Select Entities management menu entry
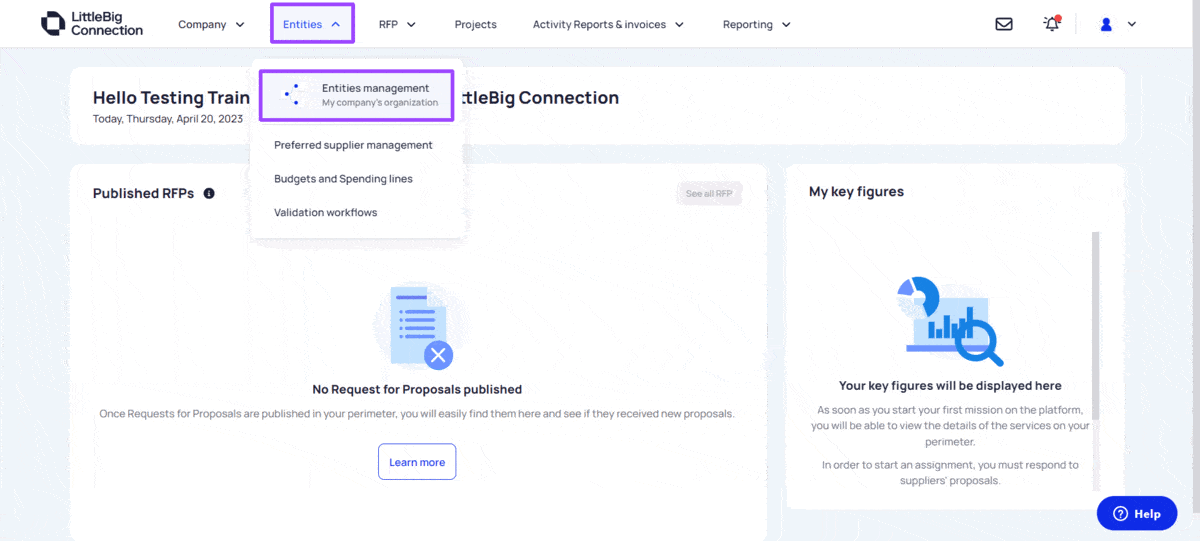 [357, 95]
